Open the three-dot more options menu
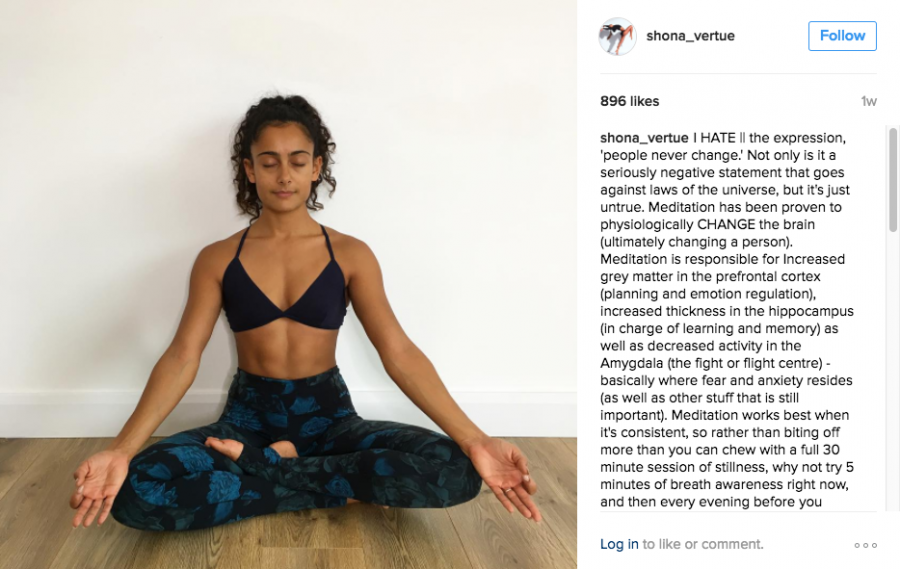The width and height of the screenshot is (900, 569). [x=866, y=545]
